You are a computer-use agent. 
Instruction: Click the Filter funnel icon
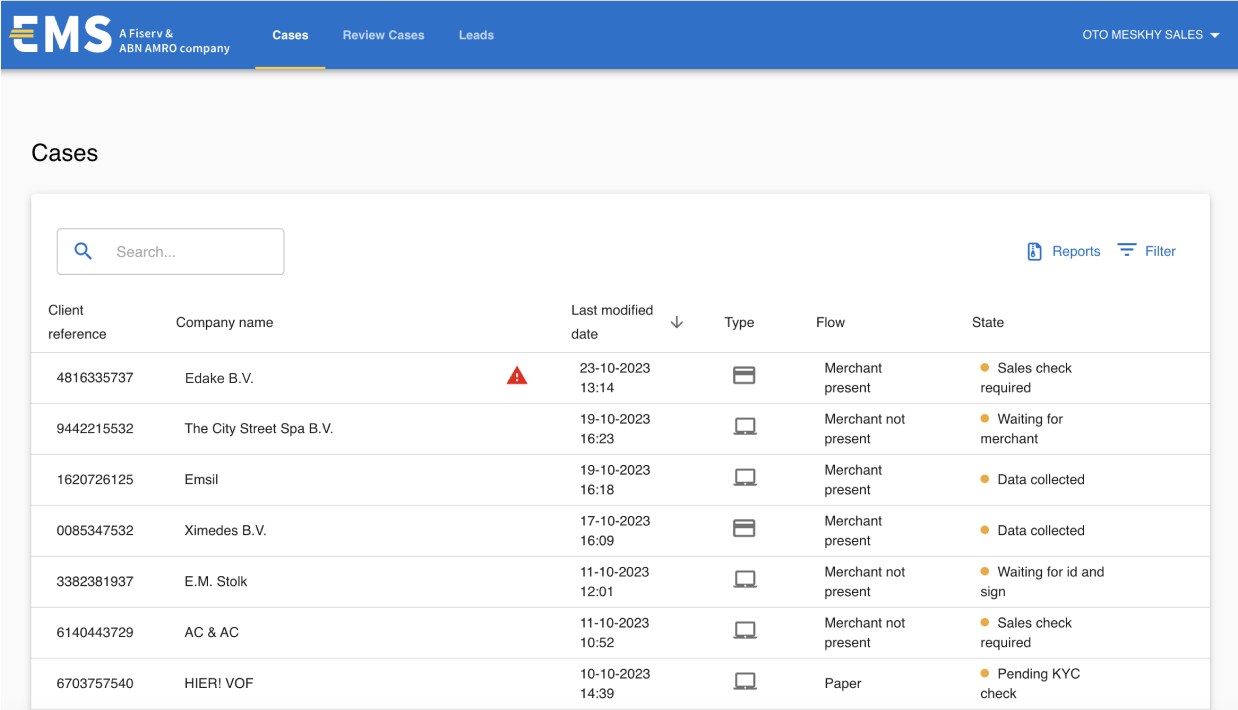tap(1127, 250)
